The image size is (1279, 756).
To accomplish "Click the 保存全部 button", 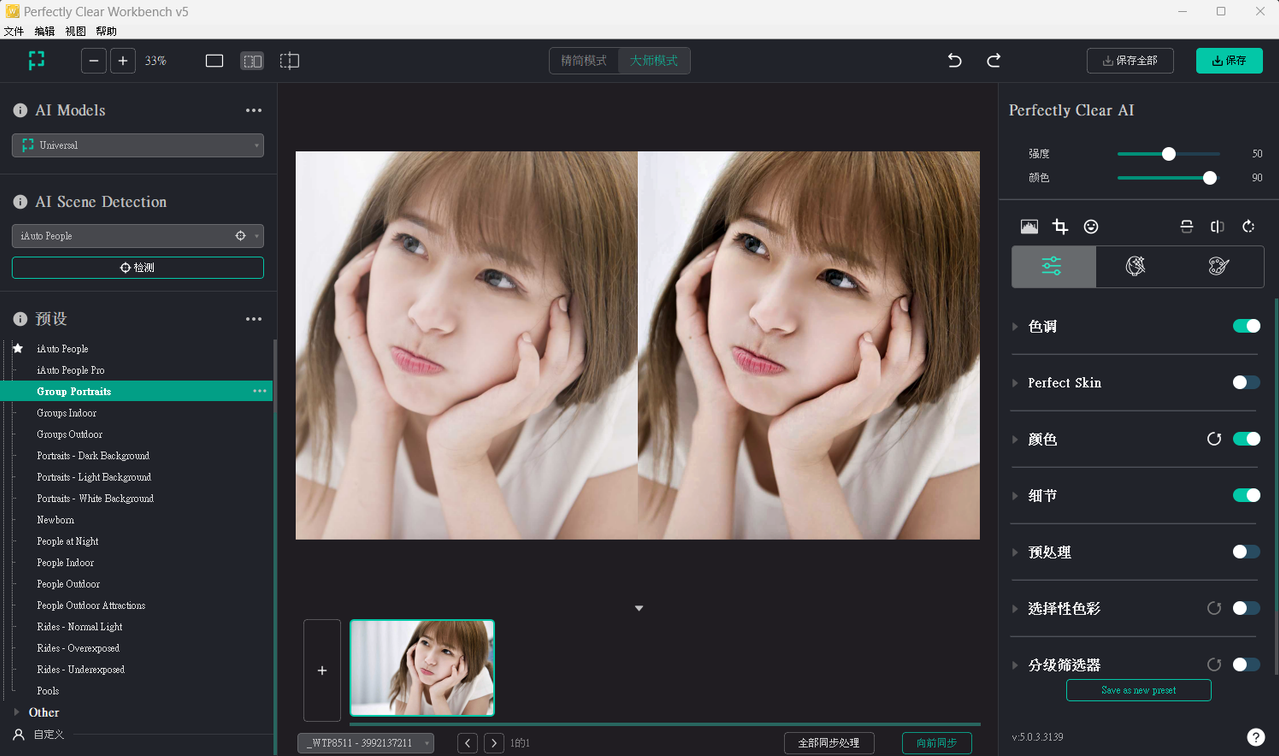I will pyautogui.click(x=1130, y=61).
